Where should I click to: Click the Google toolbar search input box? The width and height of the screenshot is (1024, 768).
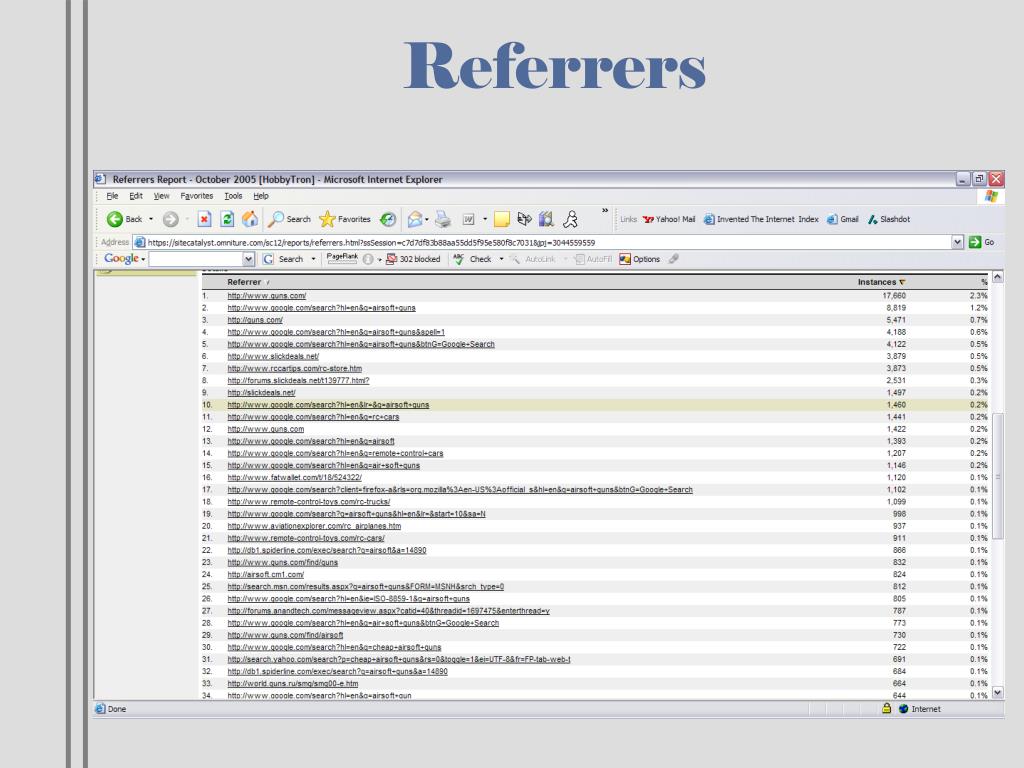tap(196, 259)
